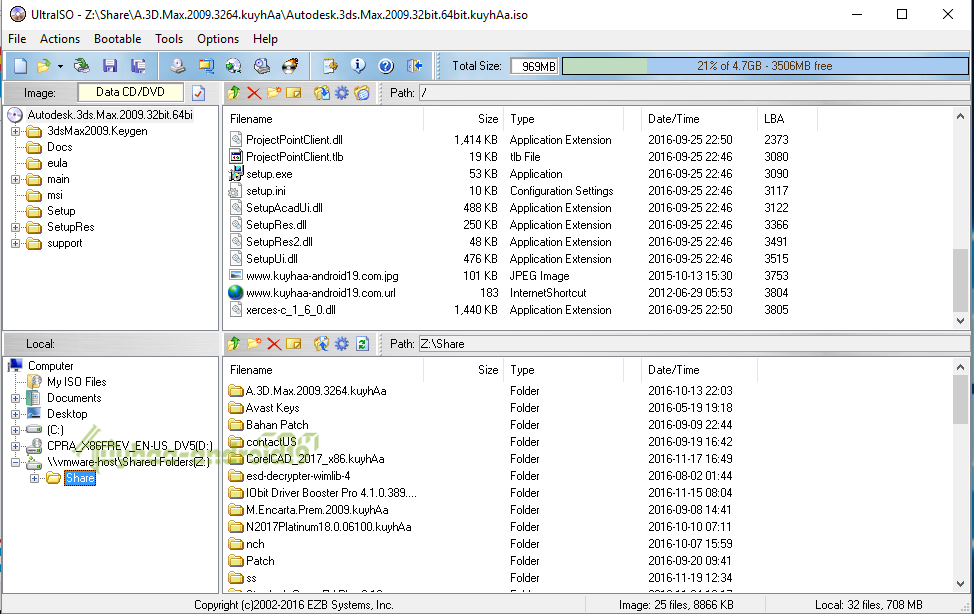
Task: Click view mode icon in image pane toolbar
Action: 362,93
